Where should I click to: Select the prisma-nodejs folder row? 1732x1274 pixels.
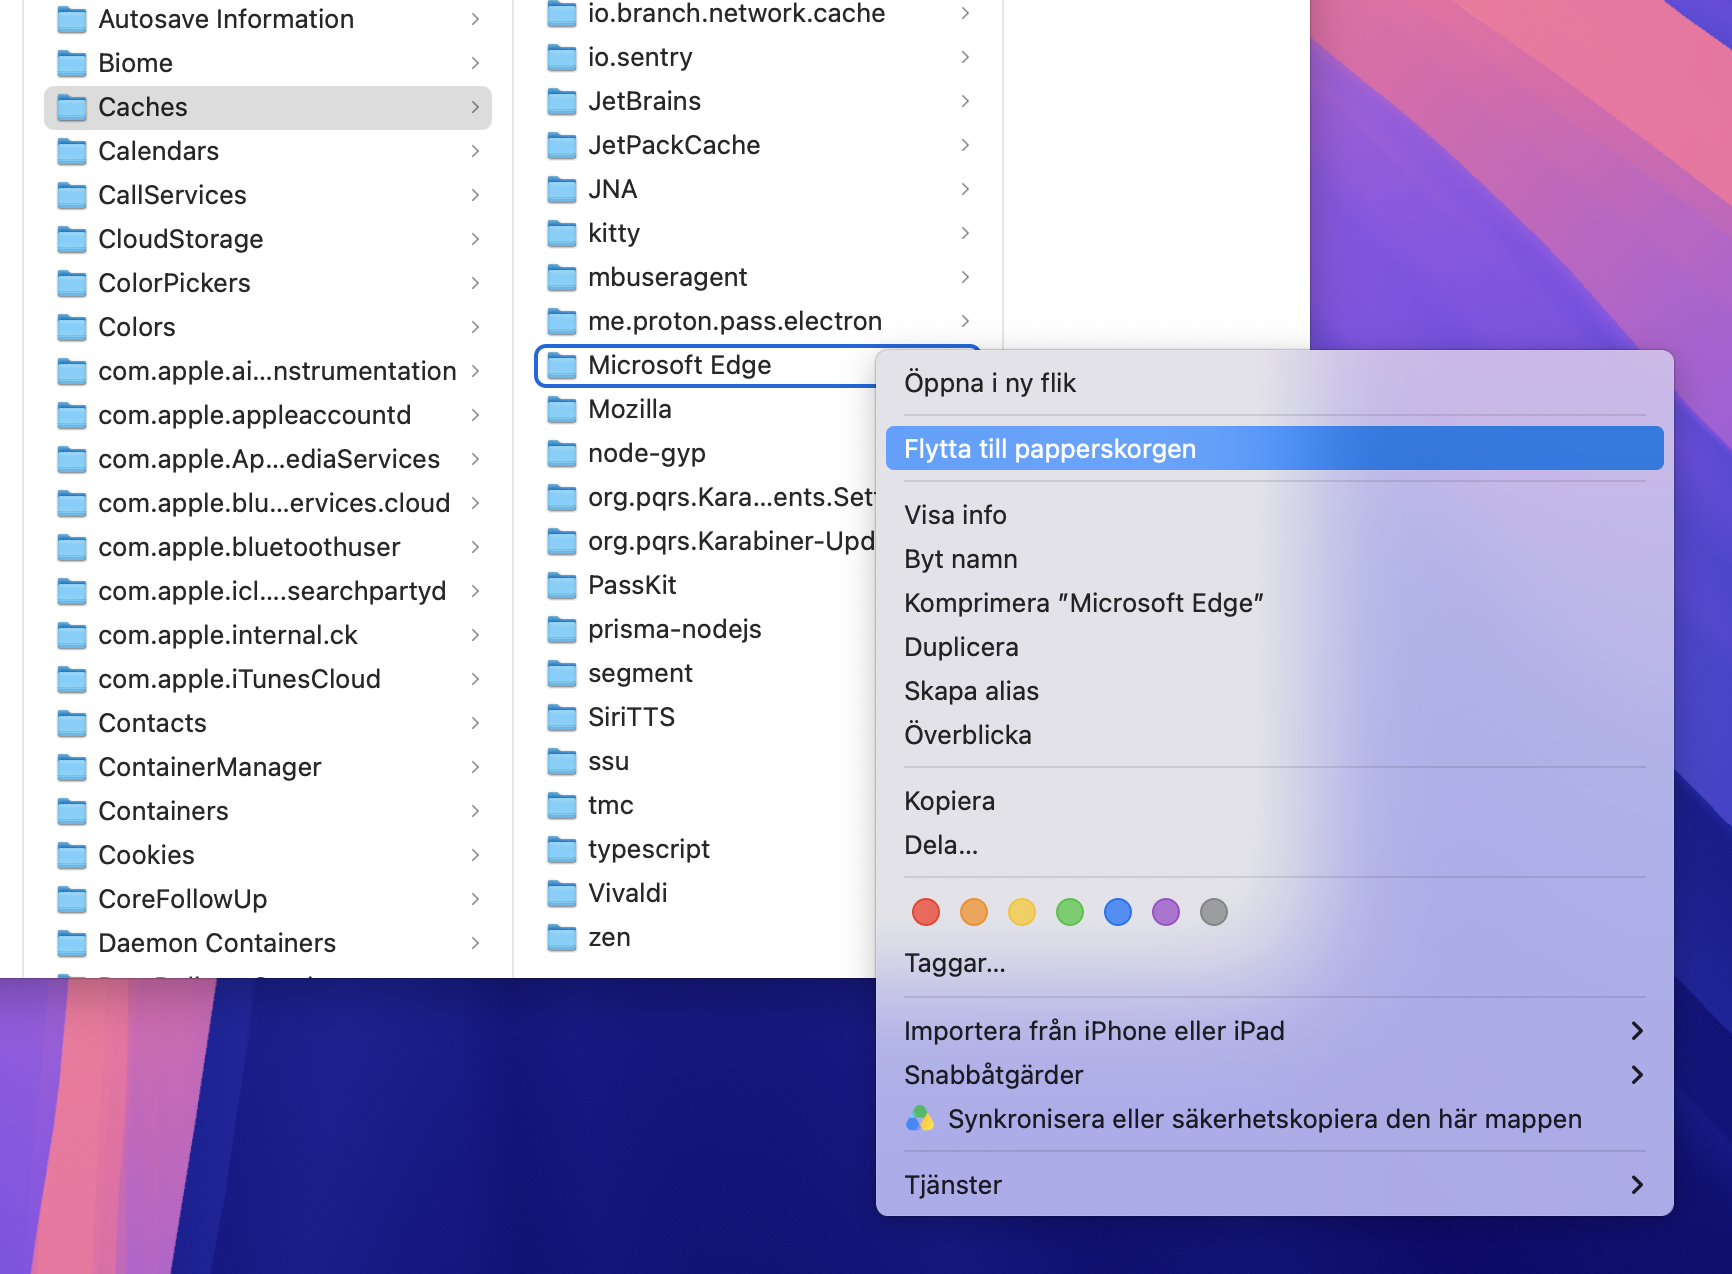tap(705, 629)
